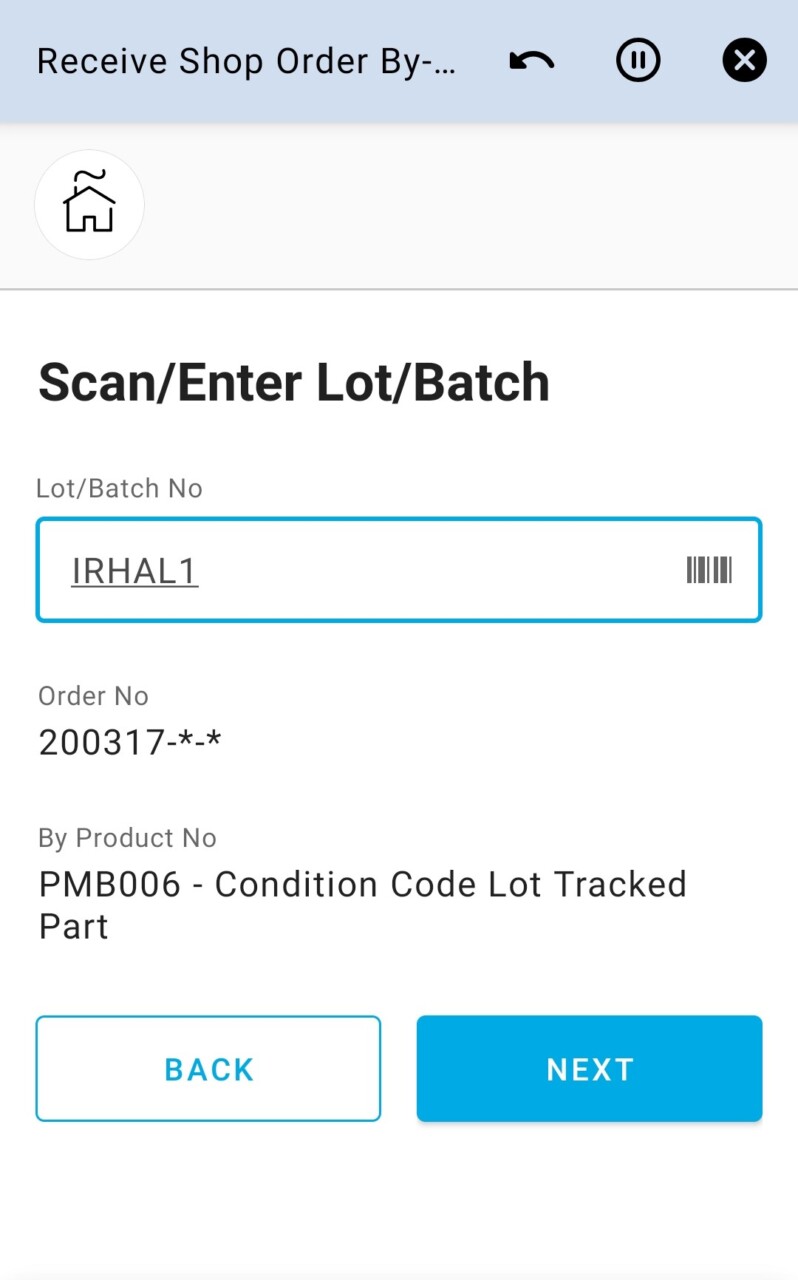The height and width of the screenshot is (1280, 798).
Task: Click the Lot/Batch No label
Action: tap(119, 488)
